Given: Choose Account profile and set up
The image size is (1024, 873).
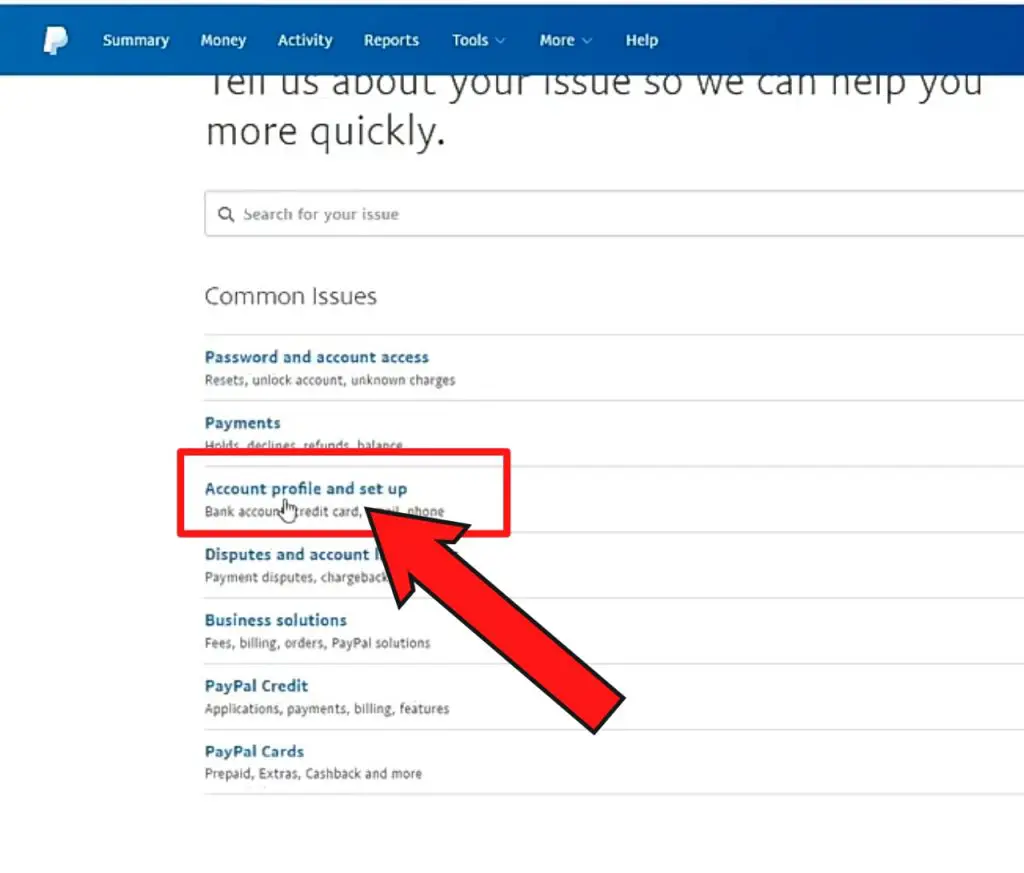Looking at the screenshot, I should (306, 489).
